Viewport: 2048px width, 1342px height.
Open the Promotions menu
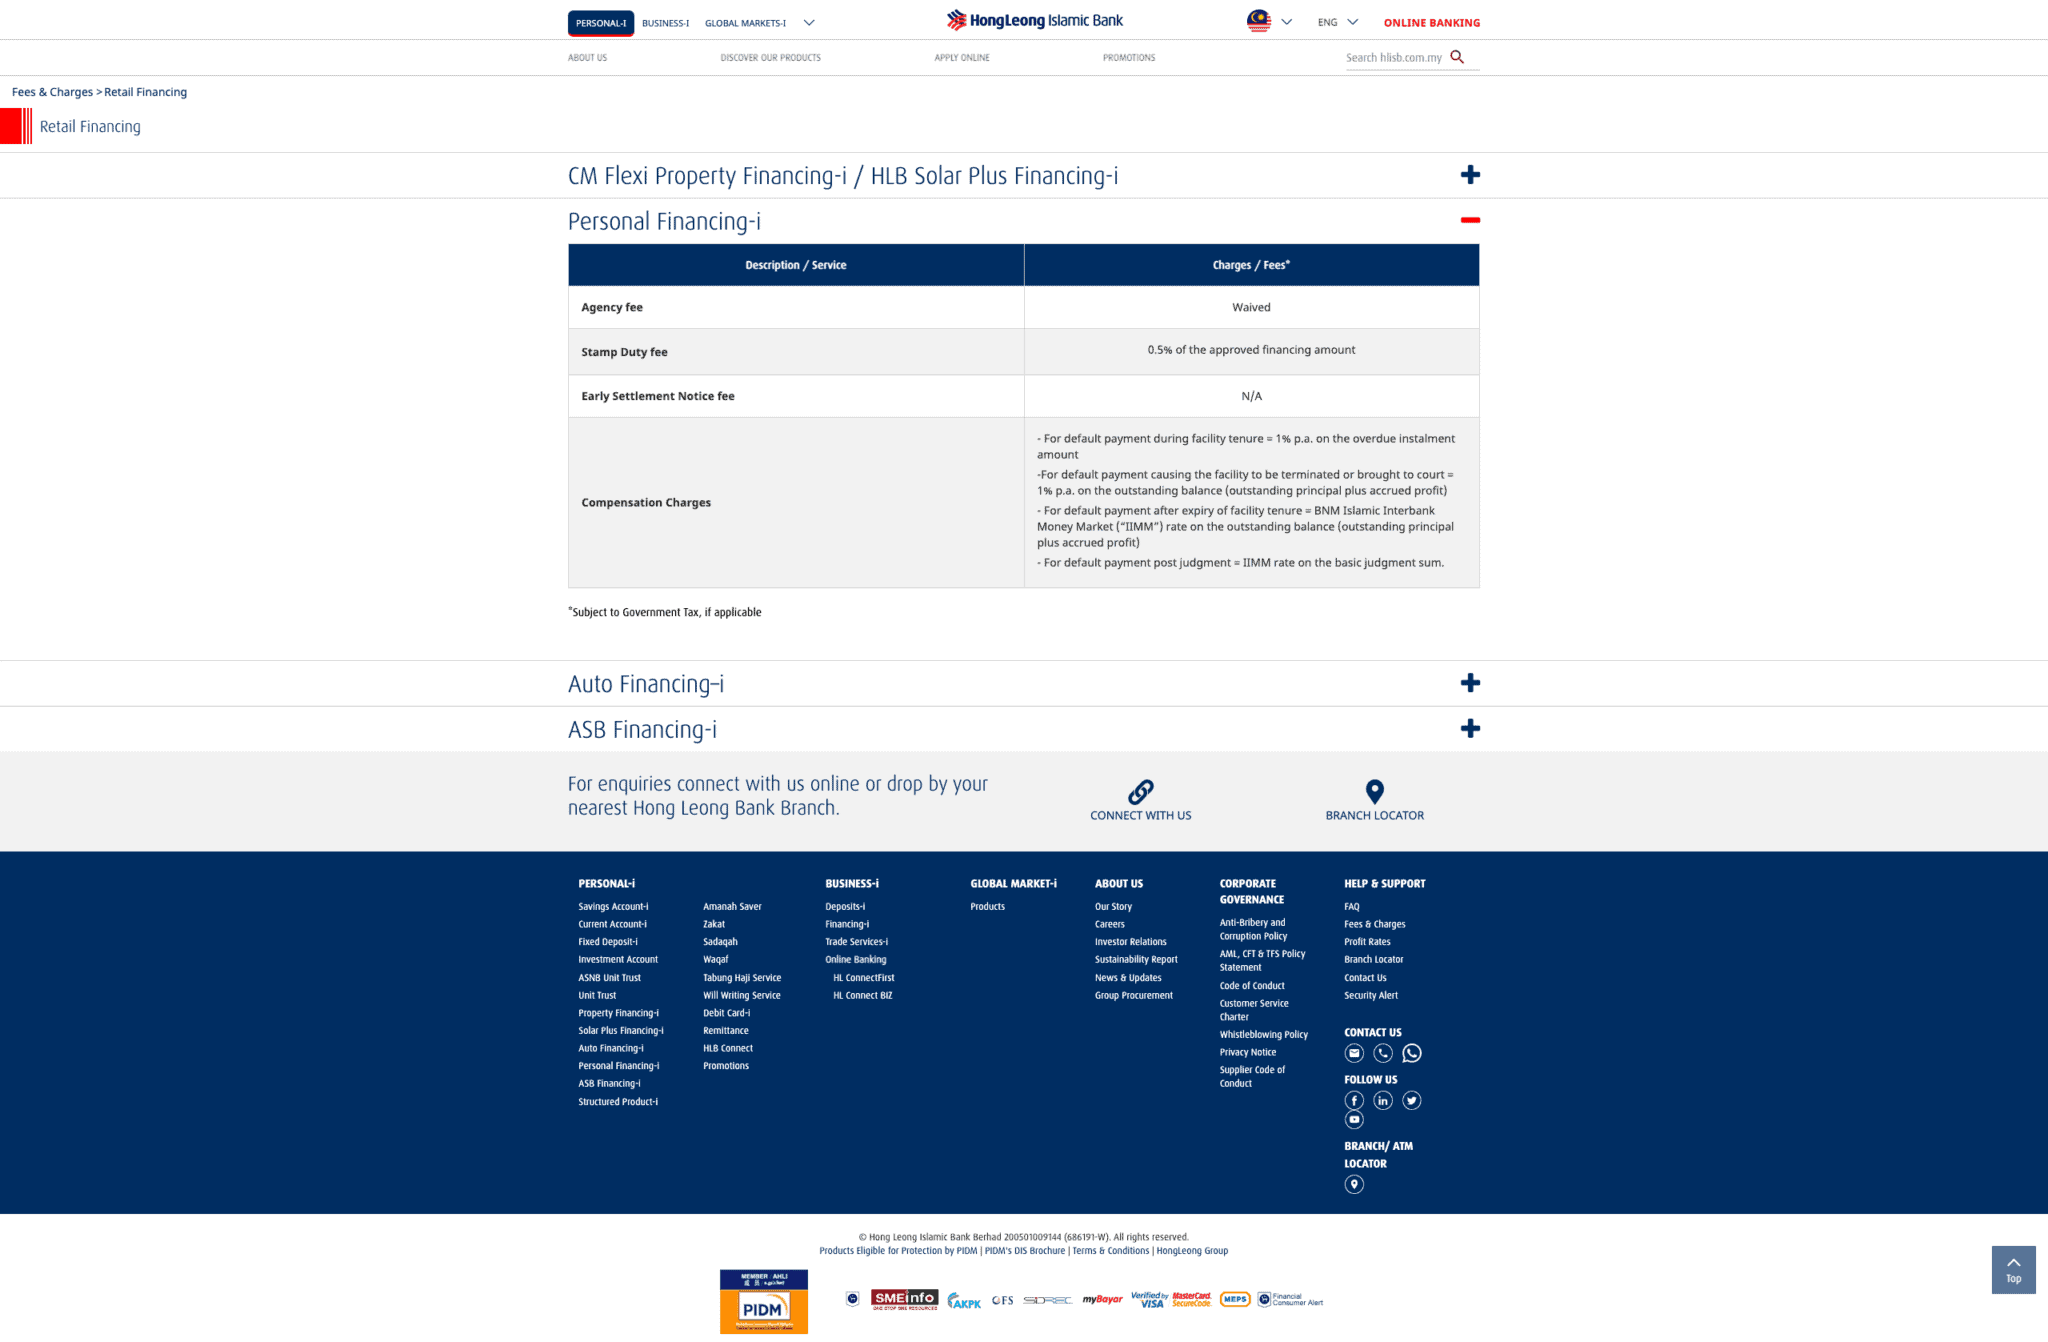tap(1129, 58)
